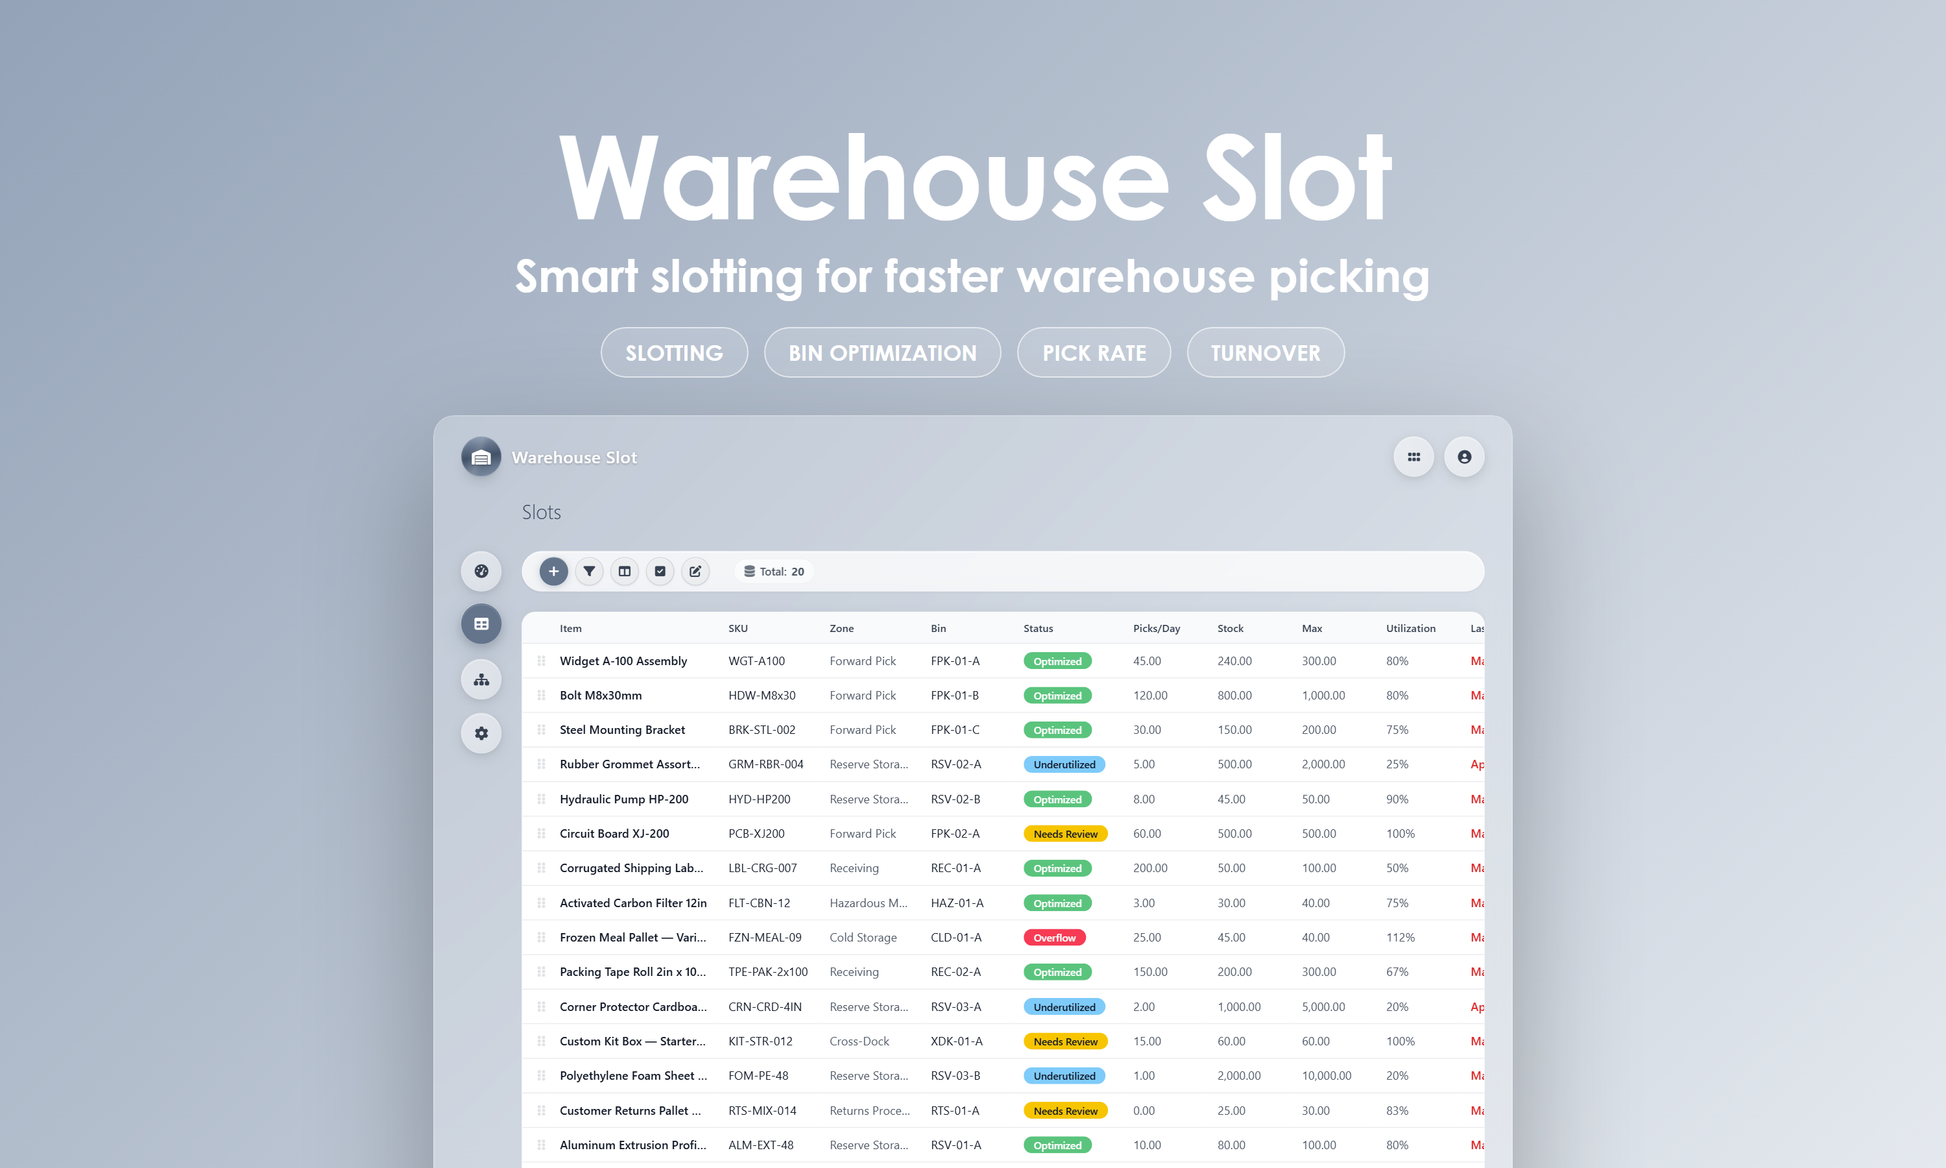
Task: Toggle the select-rows checkbox tool
Action: coord(660,571)
